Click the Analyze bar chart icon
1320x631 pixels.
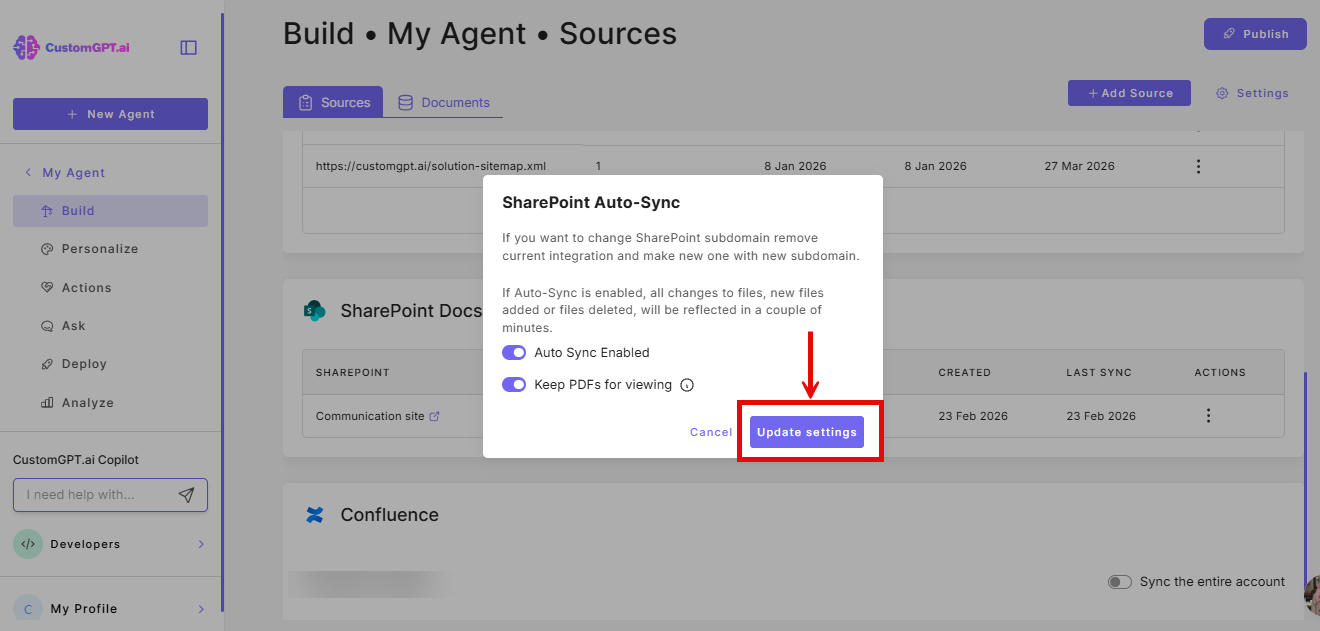click(47, 403)
